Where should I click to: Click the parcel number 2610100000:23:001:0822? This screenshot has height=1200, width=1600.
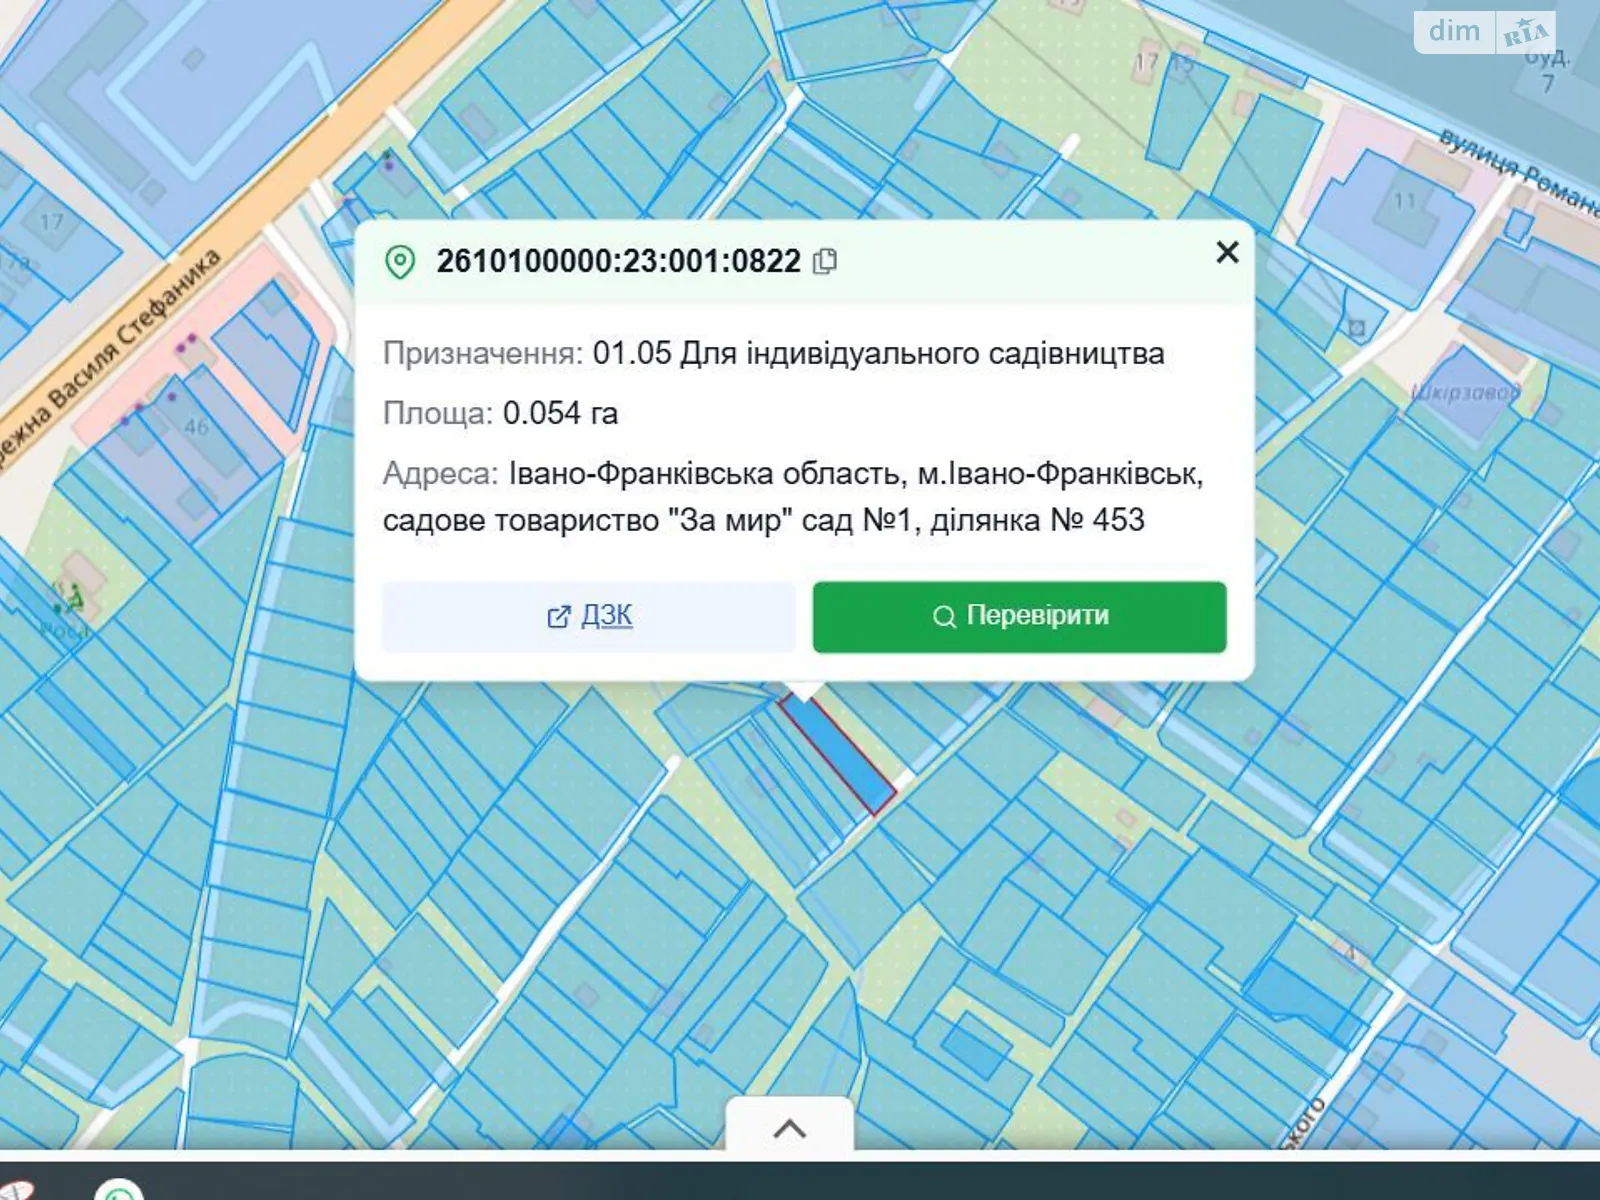[x=616, y=260]
